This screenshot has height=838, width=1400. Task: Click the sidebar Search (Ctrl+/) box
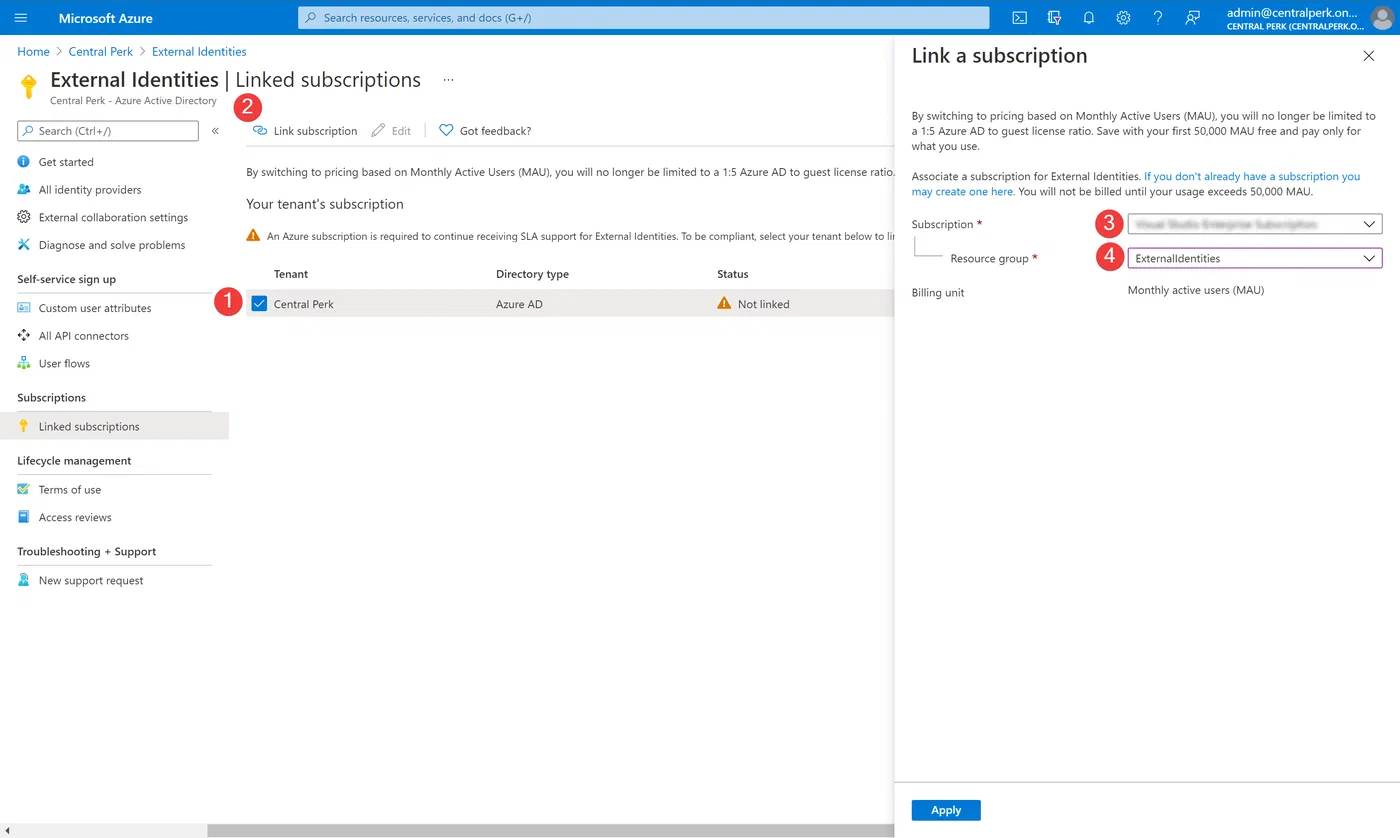click(x=108, y=131)
